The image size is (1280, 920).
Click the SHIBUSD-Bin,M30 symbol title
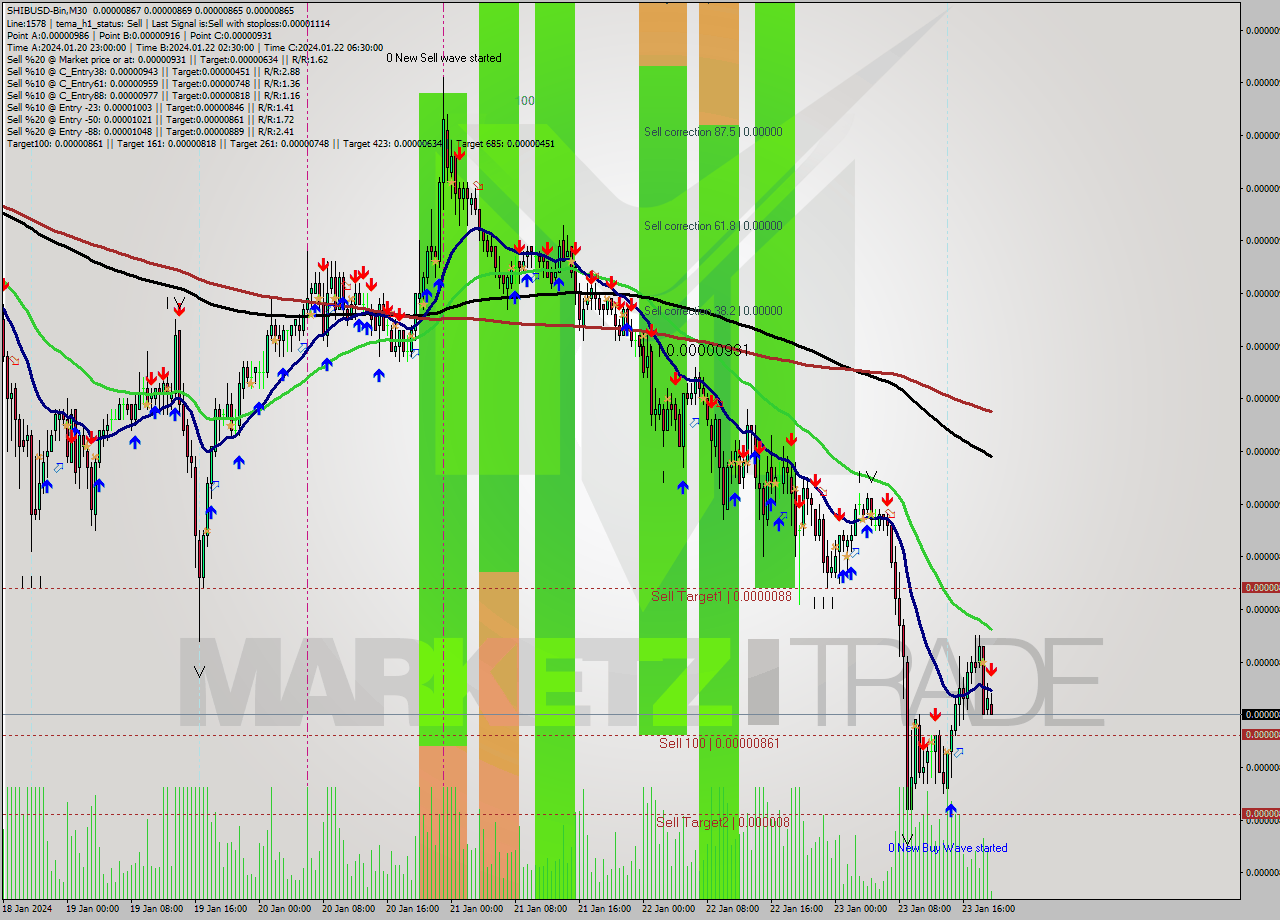coord(47,11)
